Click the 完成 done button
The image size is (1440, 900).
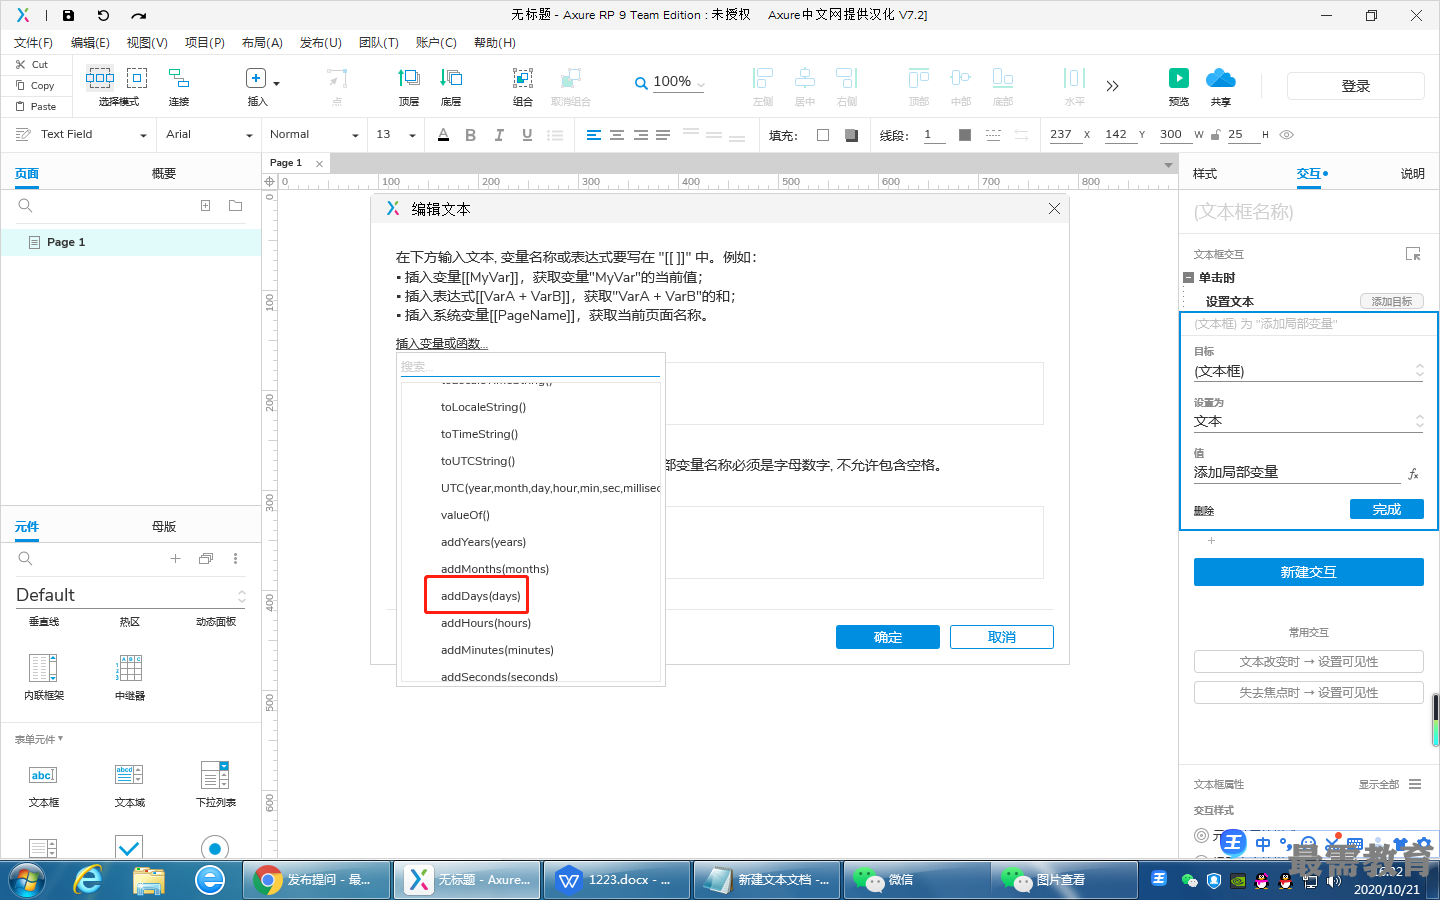click(x=1387, y=509)
